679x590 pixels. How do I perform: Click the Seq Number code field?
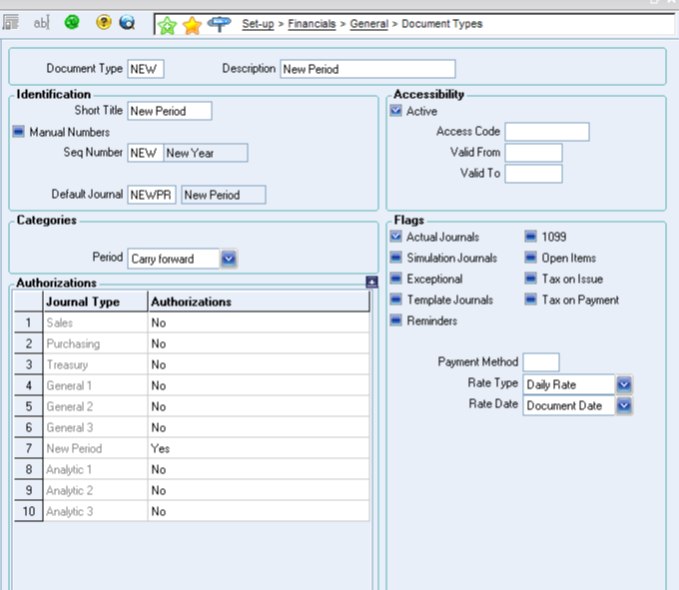[146, 153]
